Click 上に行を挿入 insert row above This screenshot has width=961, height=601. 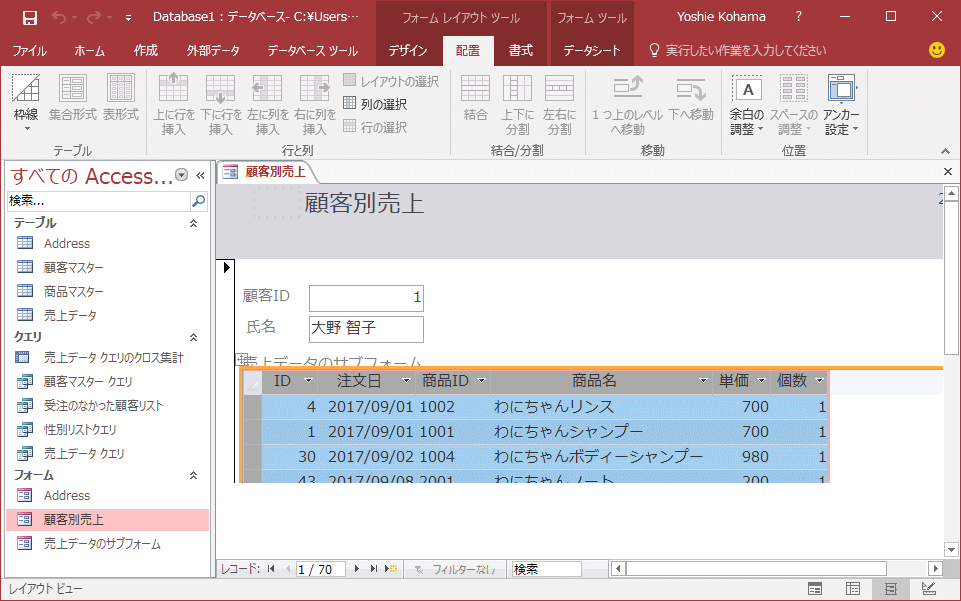click(173, 104)
